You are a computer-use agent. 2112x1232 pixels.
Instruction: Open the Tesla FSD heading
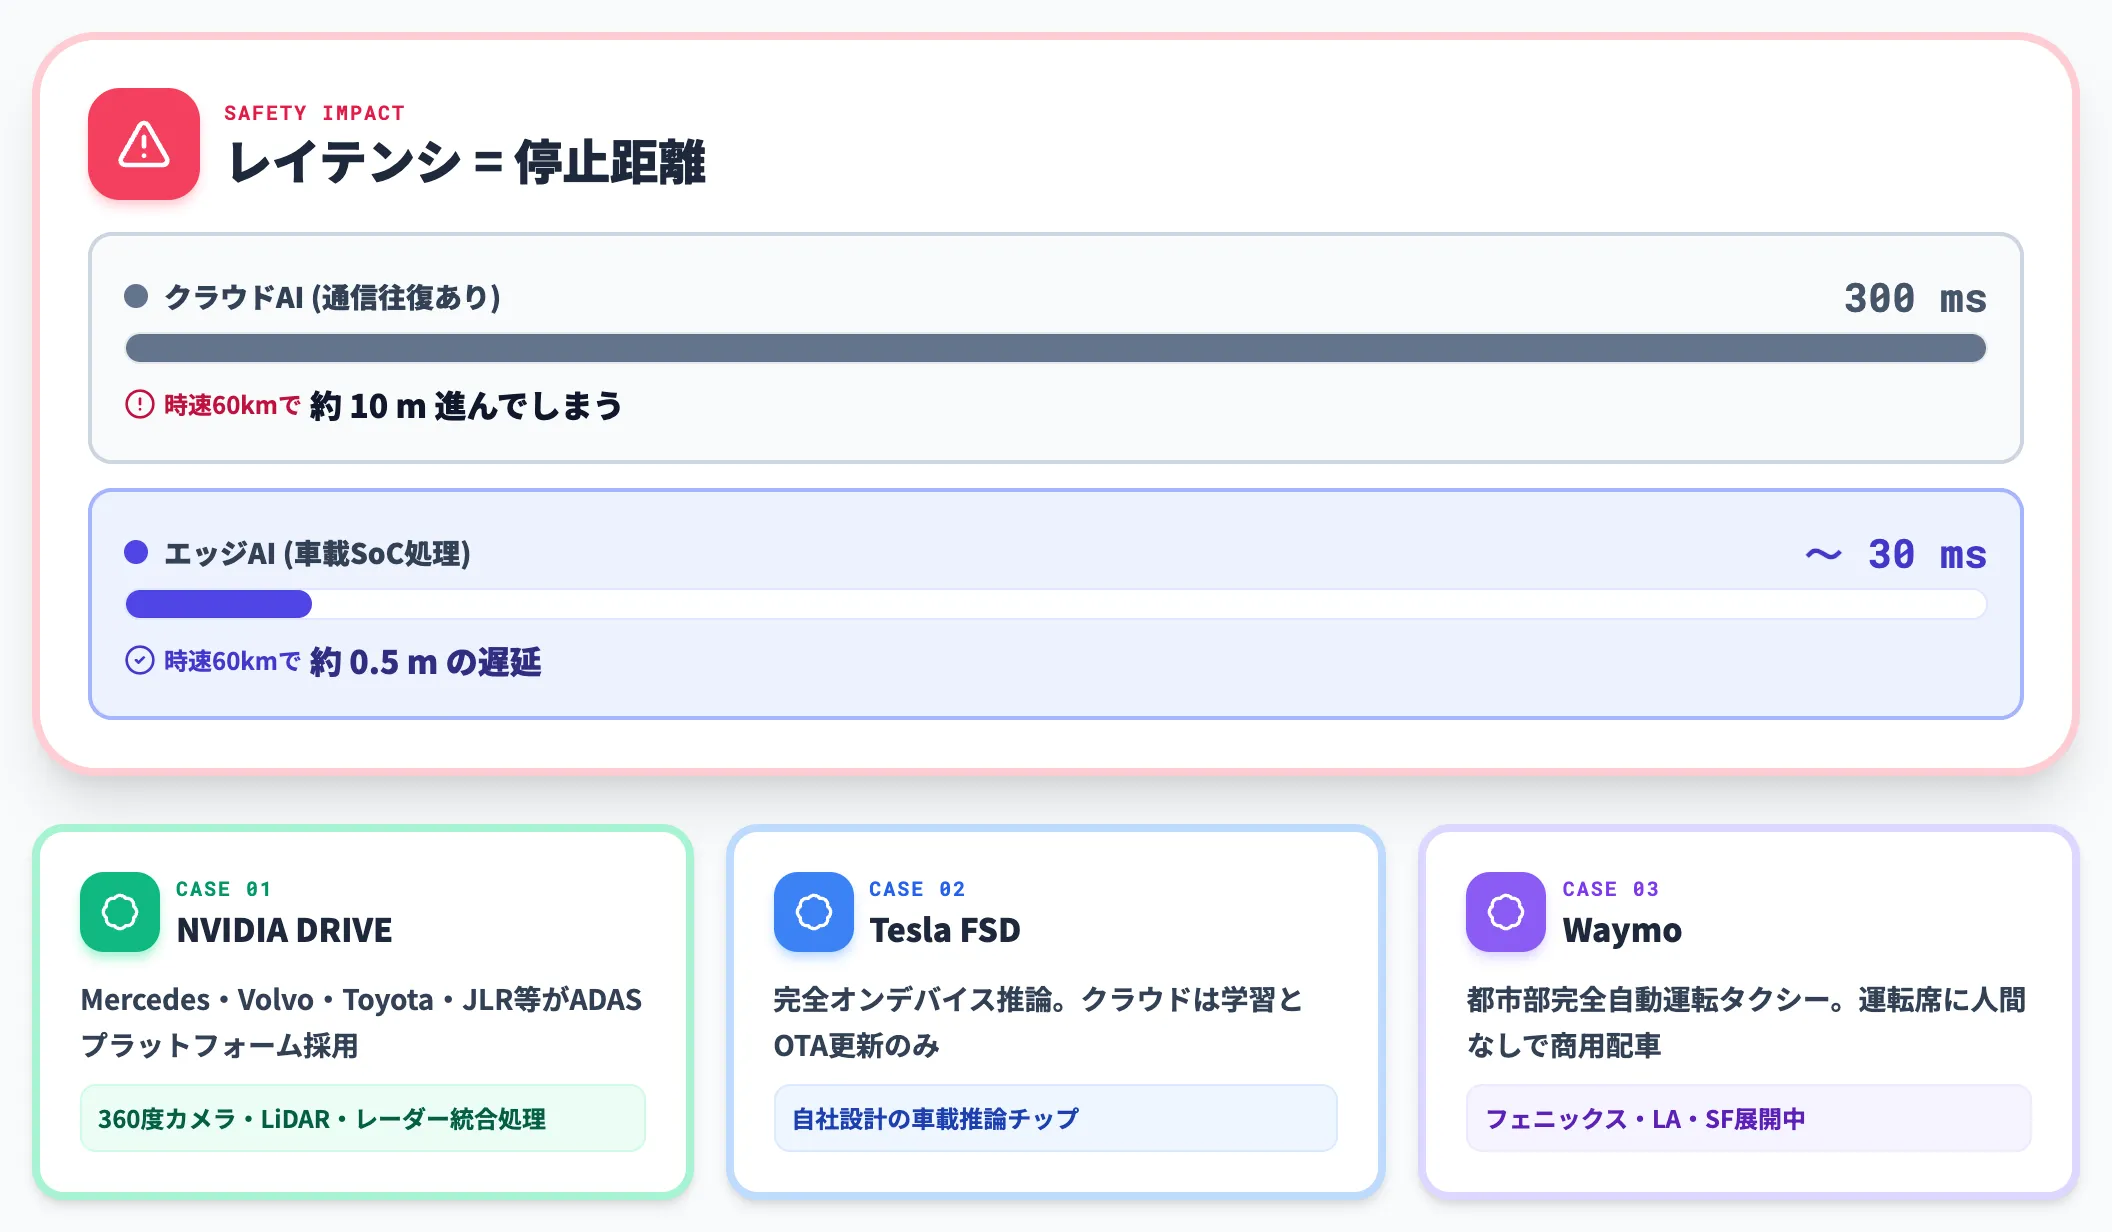pos(945,930)
